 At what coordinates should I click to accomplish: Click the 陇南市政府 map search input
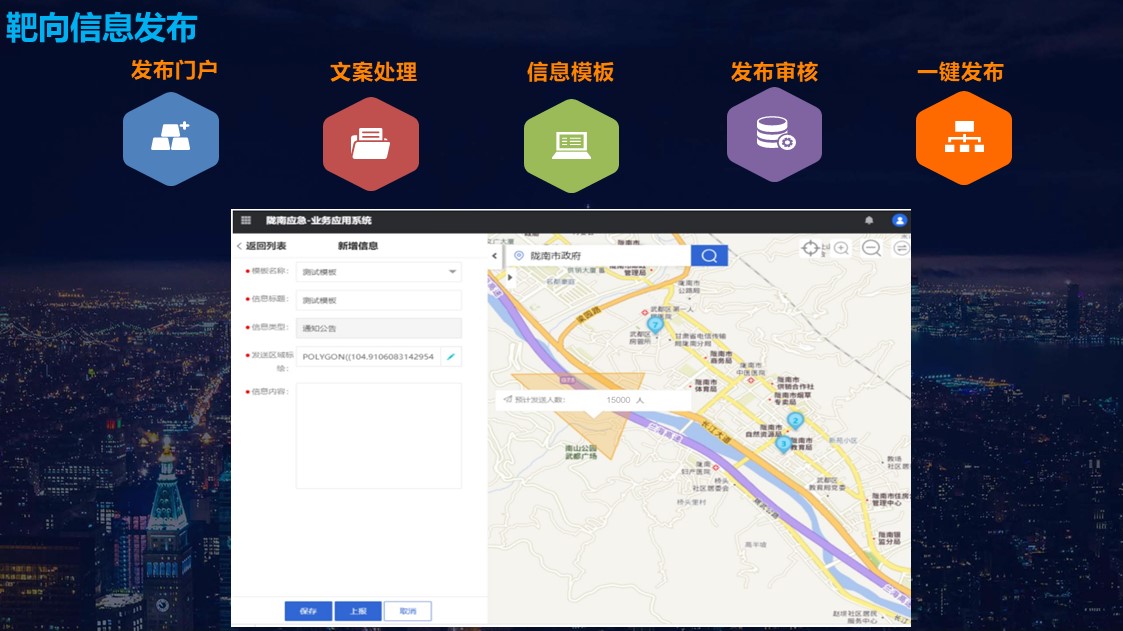click(599, 256)
